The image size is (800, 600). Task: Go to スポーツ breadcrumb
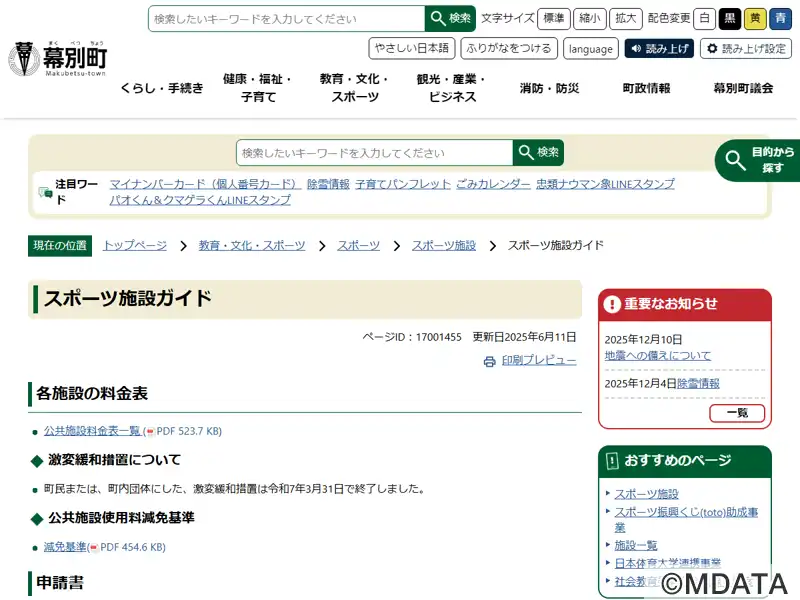359,245
